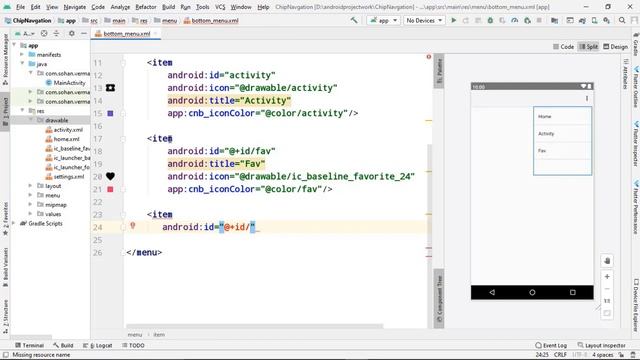The image size is (640, 360).
Task: Click the Search Everywhere magnifier icon
Action: pyautogui.click(x=622, y=20)
